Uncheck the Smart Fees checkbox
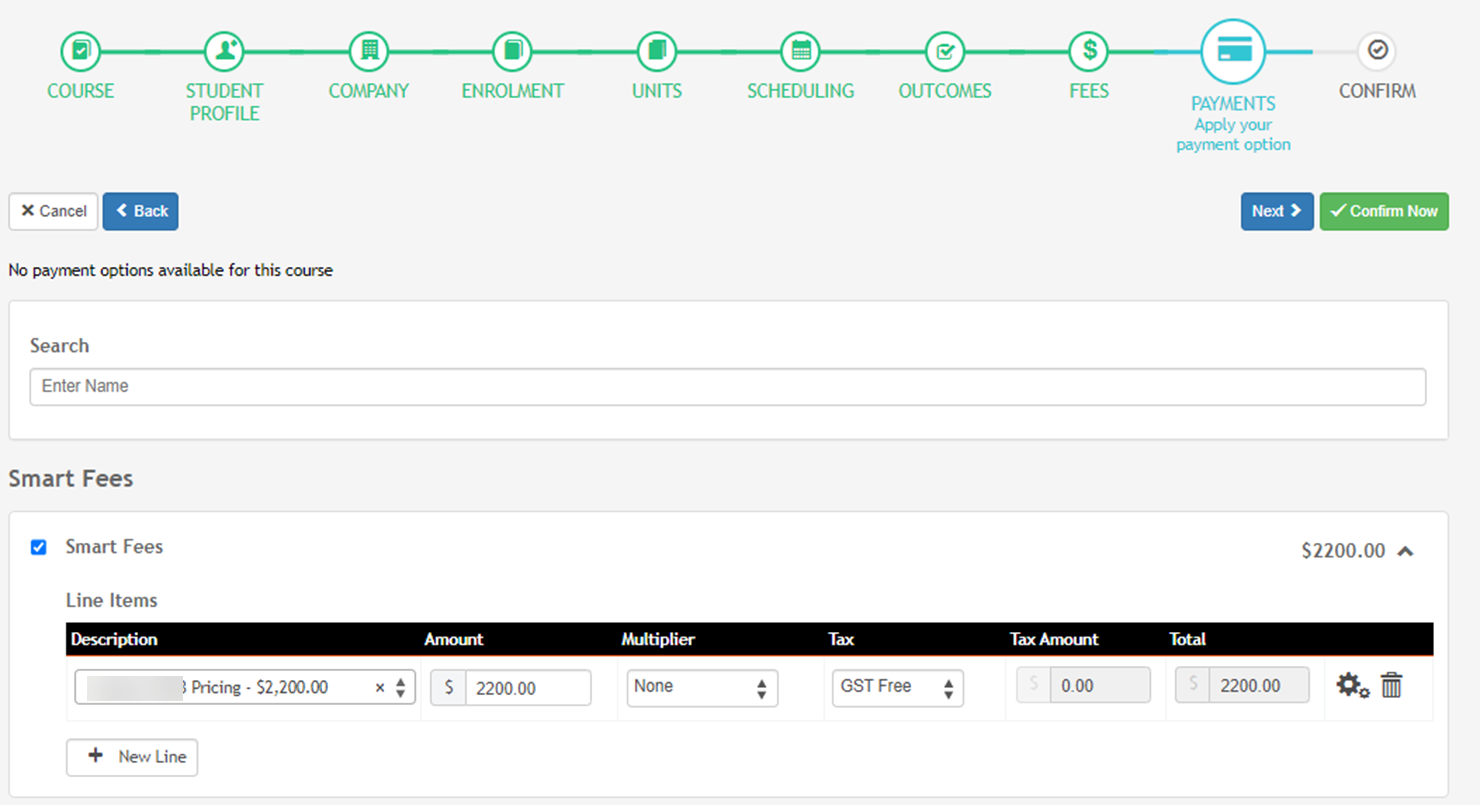Image resolution: width=1480 pixels, height=805 pixels. [39, 547]
